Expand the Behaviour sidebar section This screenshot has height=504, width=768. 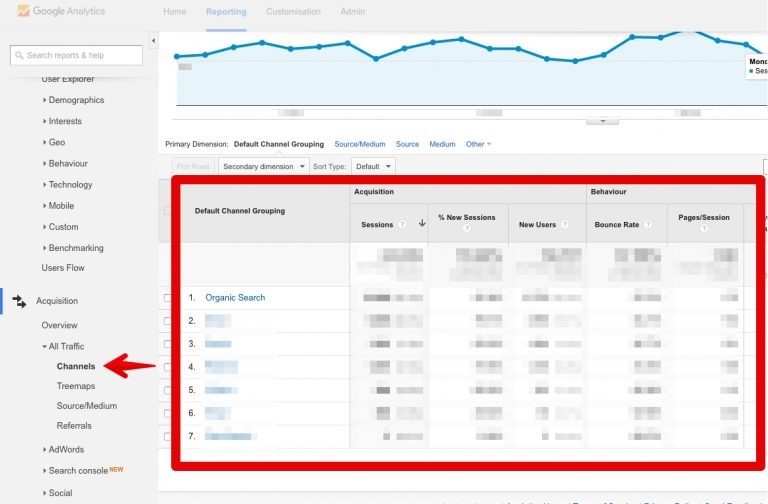click(65, 164)
